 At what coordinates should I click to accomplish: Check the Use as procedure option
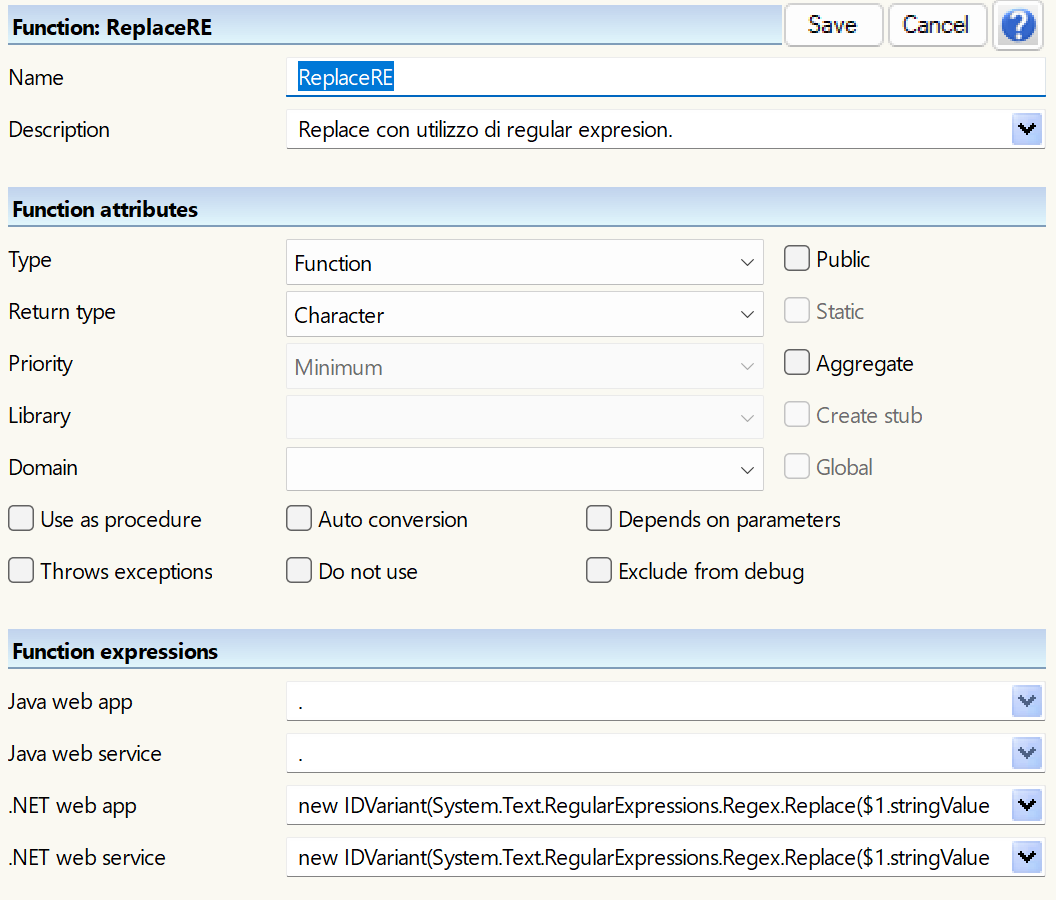click(21, 519)
